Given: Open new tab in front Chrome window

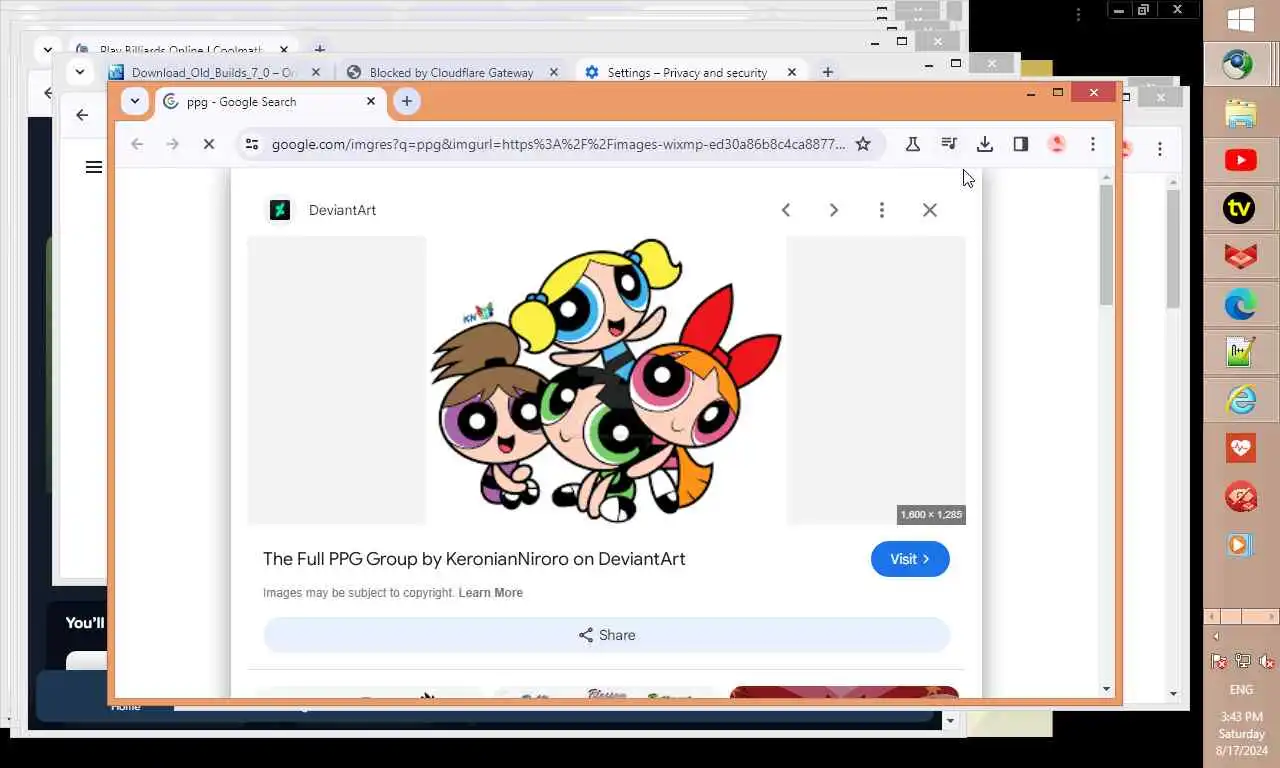Looking at the screenshot, I should pos(406,101).
